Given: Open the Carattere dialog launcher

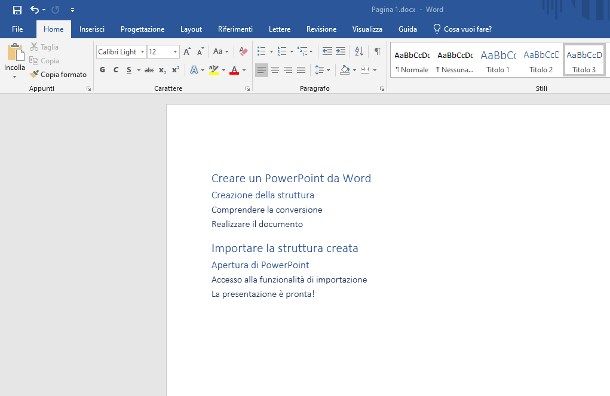Looking at the screenshot, I should [x=248, y=89].
